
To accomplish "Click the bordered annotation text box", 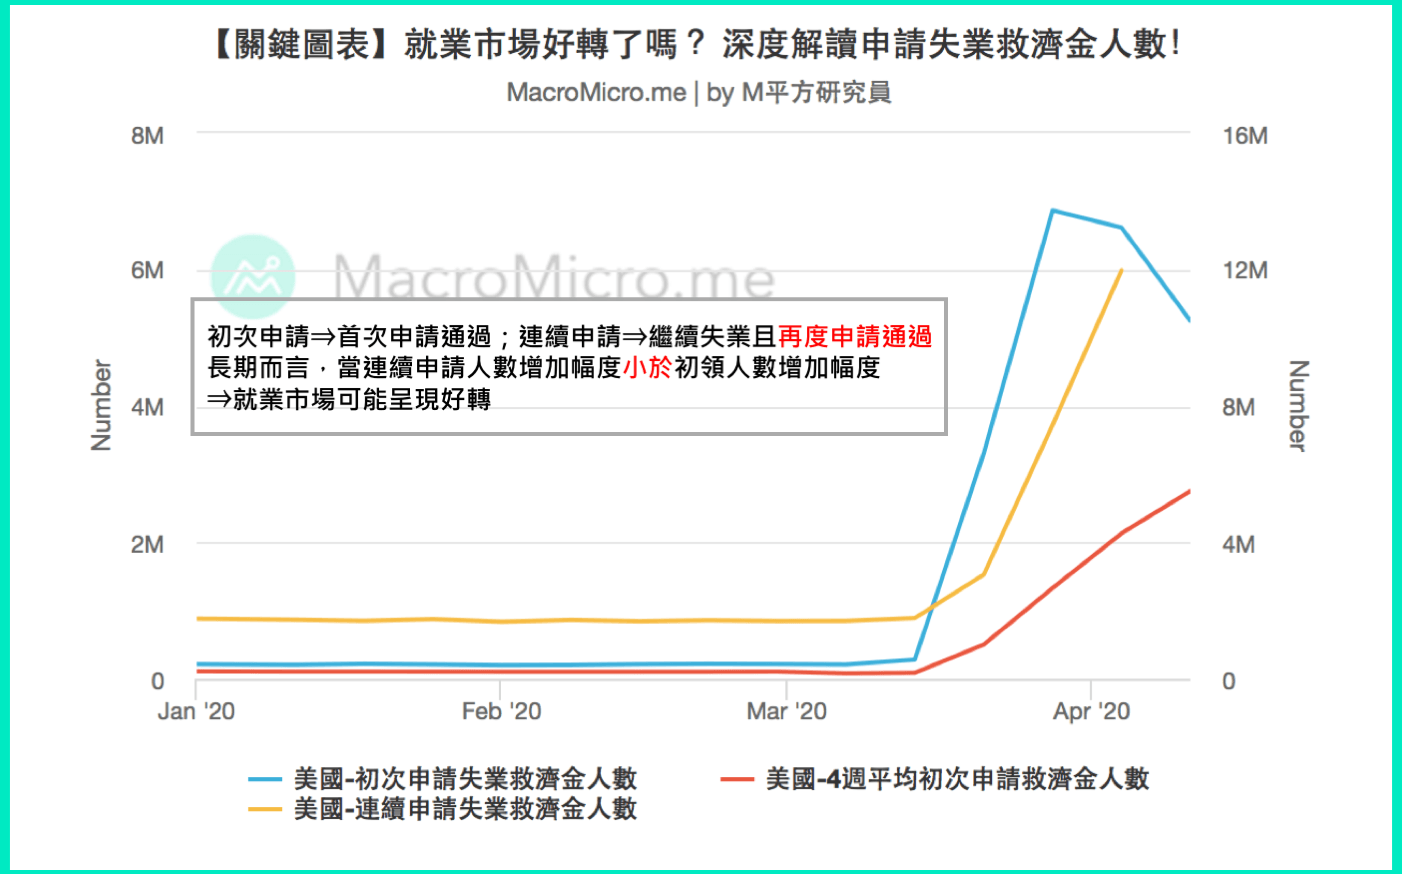I will click(570, 367).
